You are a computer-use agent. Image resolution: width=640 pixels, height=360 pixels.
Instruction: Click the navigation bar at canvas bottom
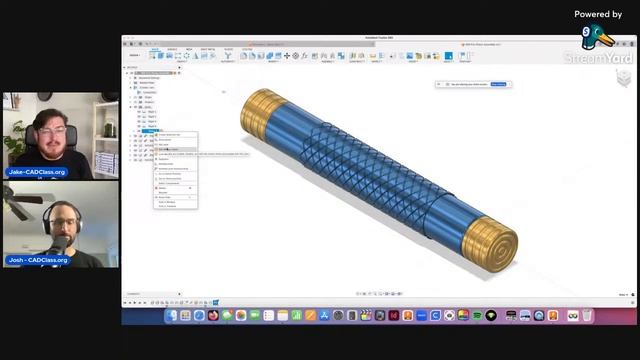380,293
